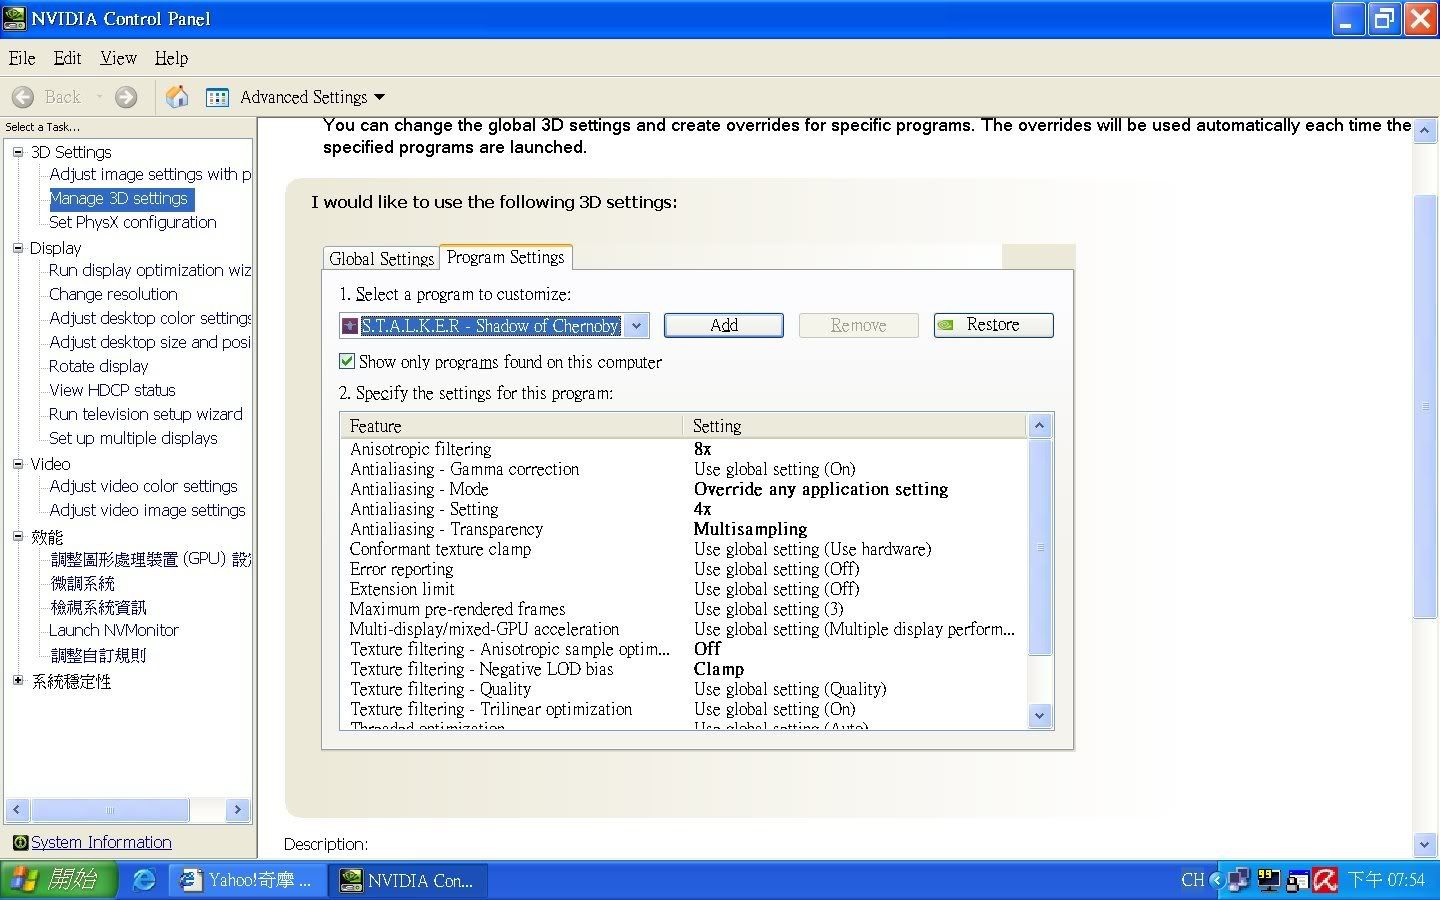Click the NVIDIA Control Panel title icon
The height and width of the screenshot is (900, 1440).
(x=14, y=18)
